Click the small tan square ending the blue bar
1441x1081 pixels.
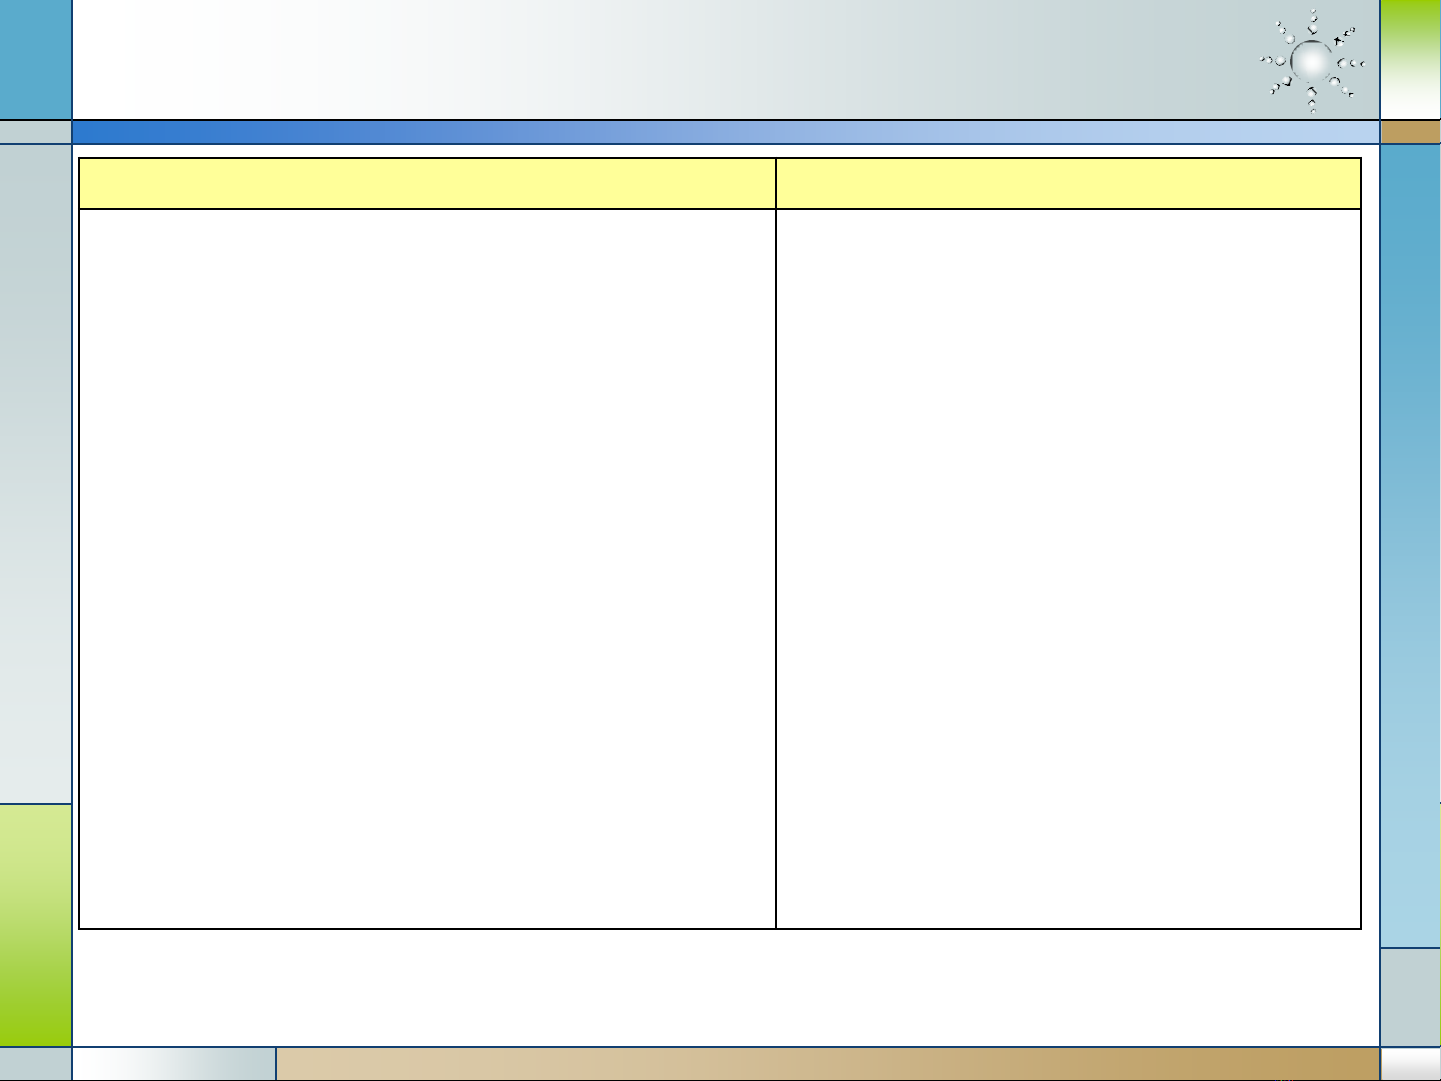point(1410,132)
